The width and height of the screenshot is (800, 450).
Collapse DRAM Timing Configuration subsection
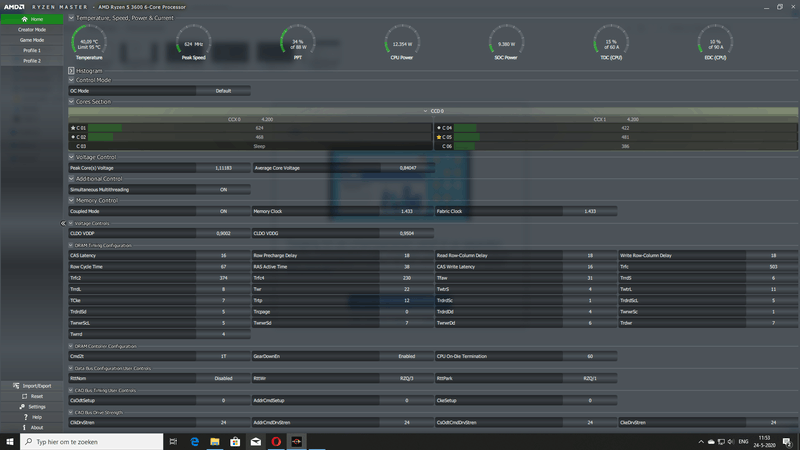point(71,245)
